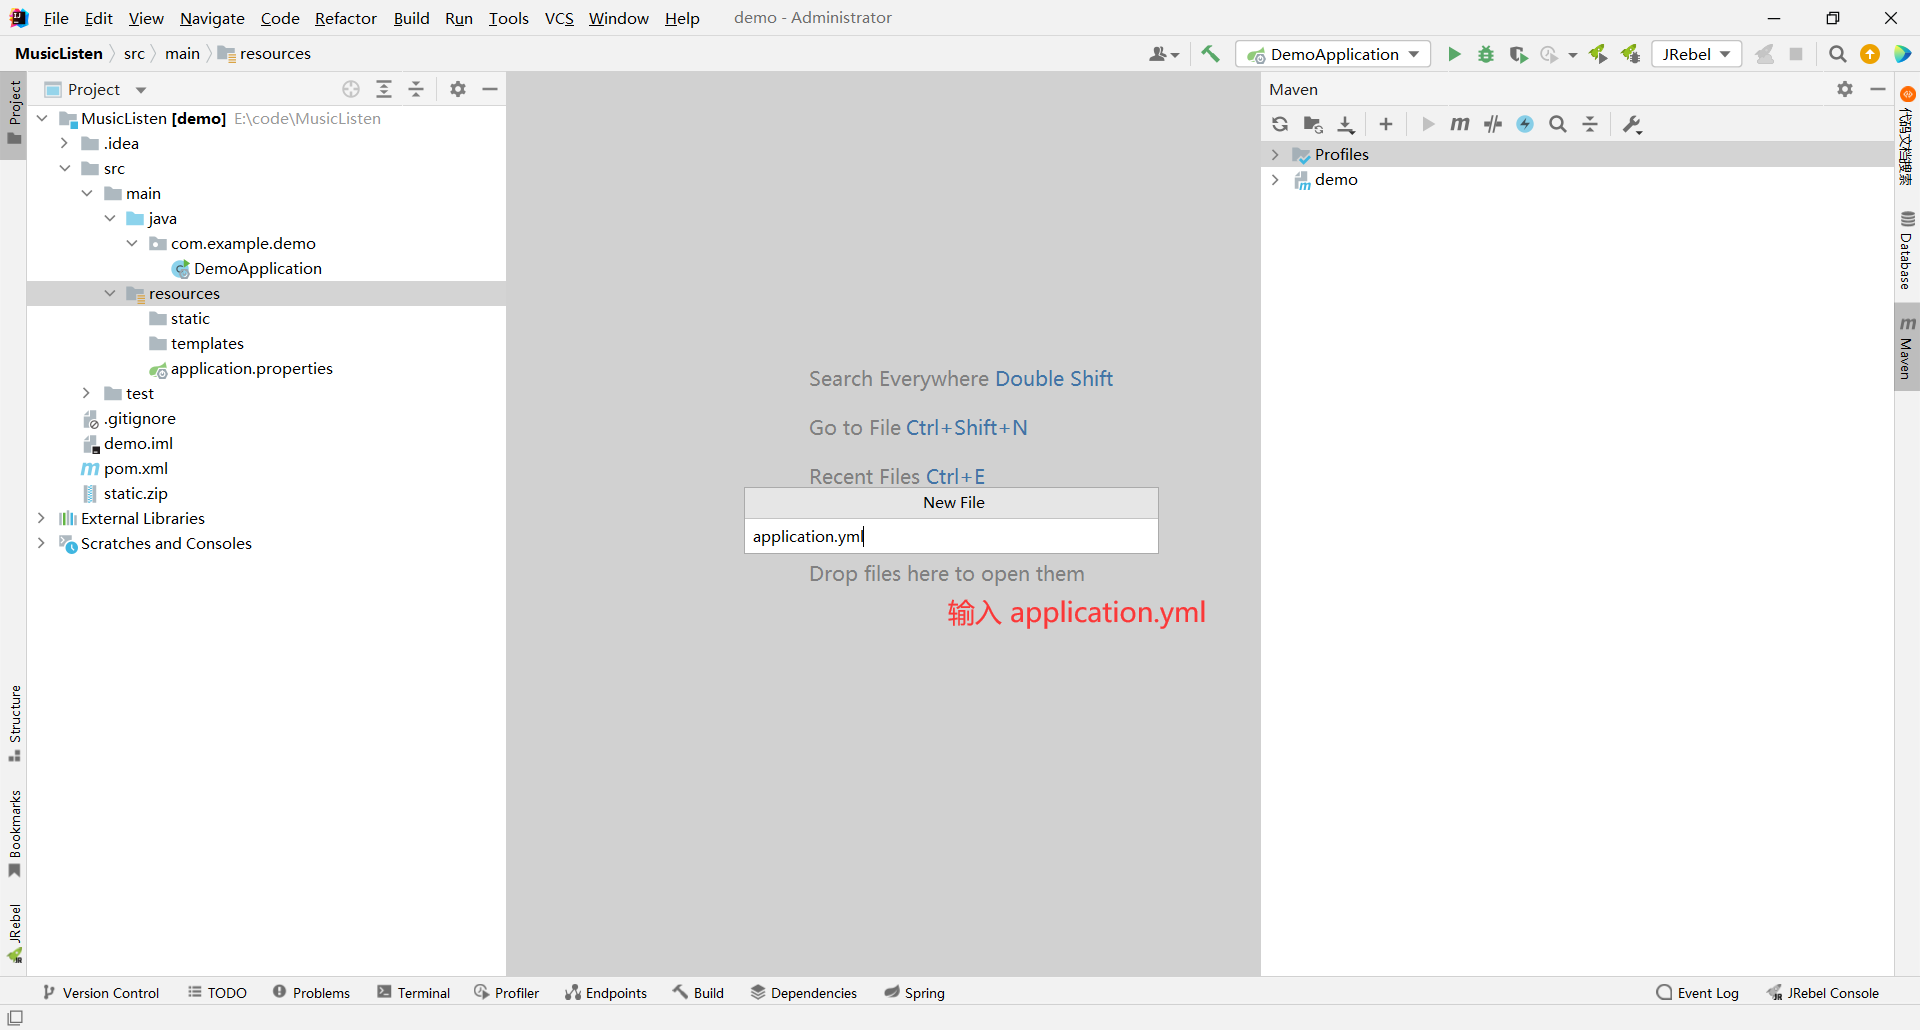1920x1030 pixels.
Task: Run DemoApplication with the green play icon
Action: pyautogui.click(x=1454, y=54)
